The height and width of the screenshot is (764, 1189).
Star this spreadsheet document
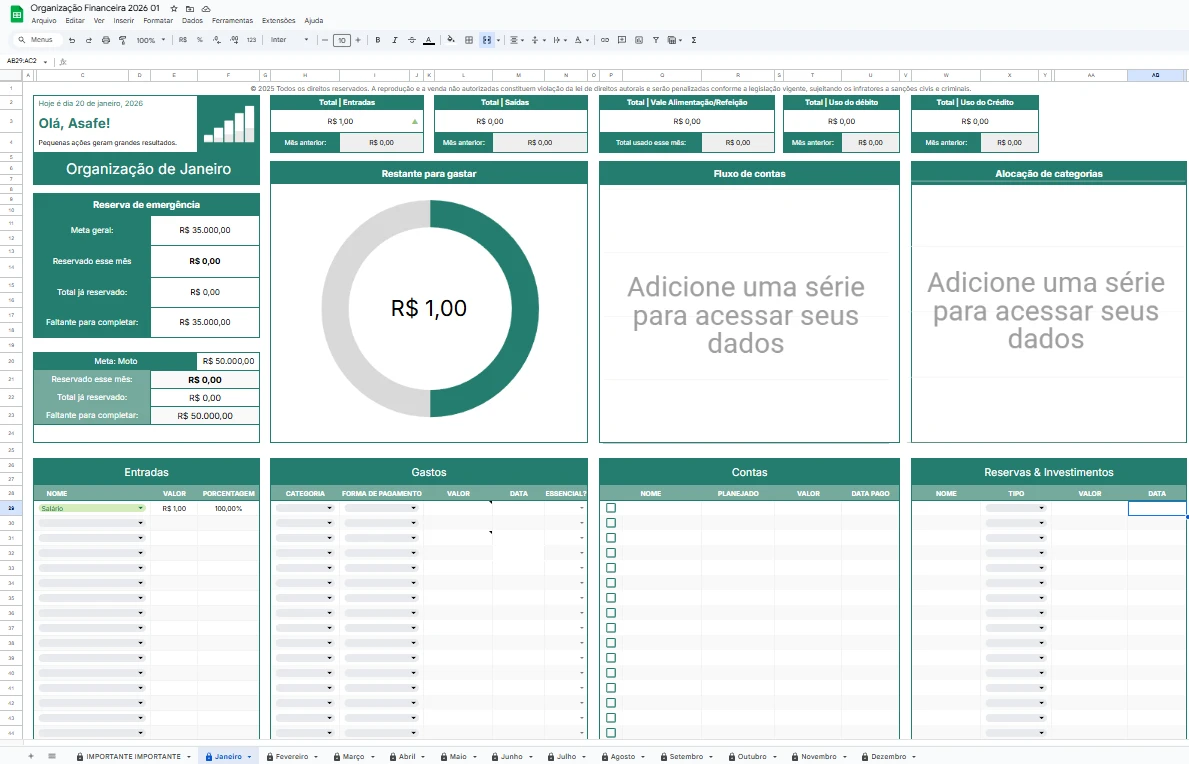174,8
